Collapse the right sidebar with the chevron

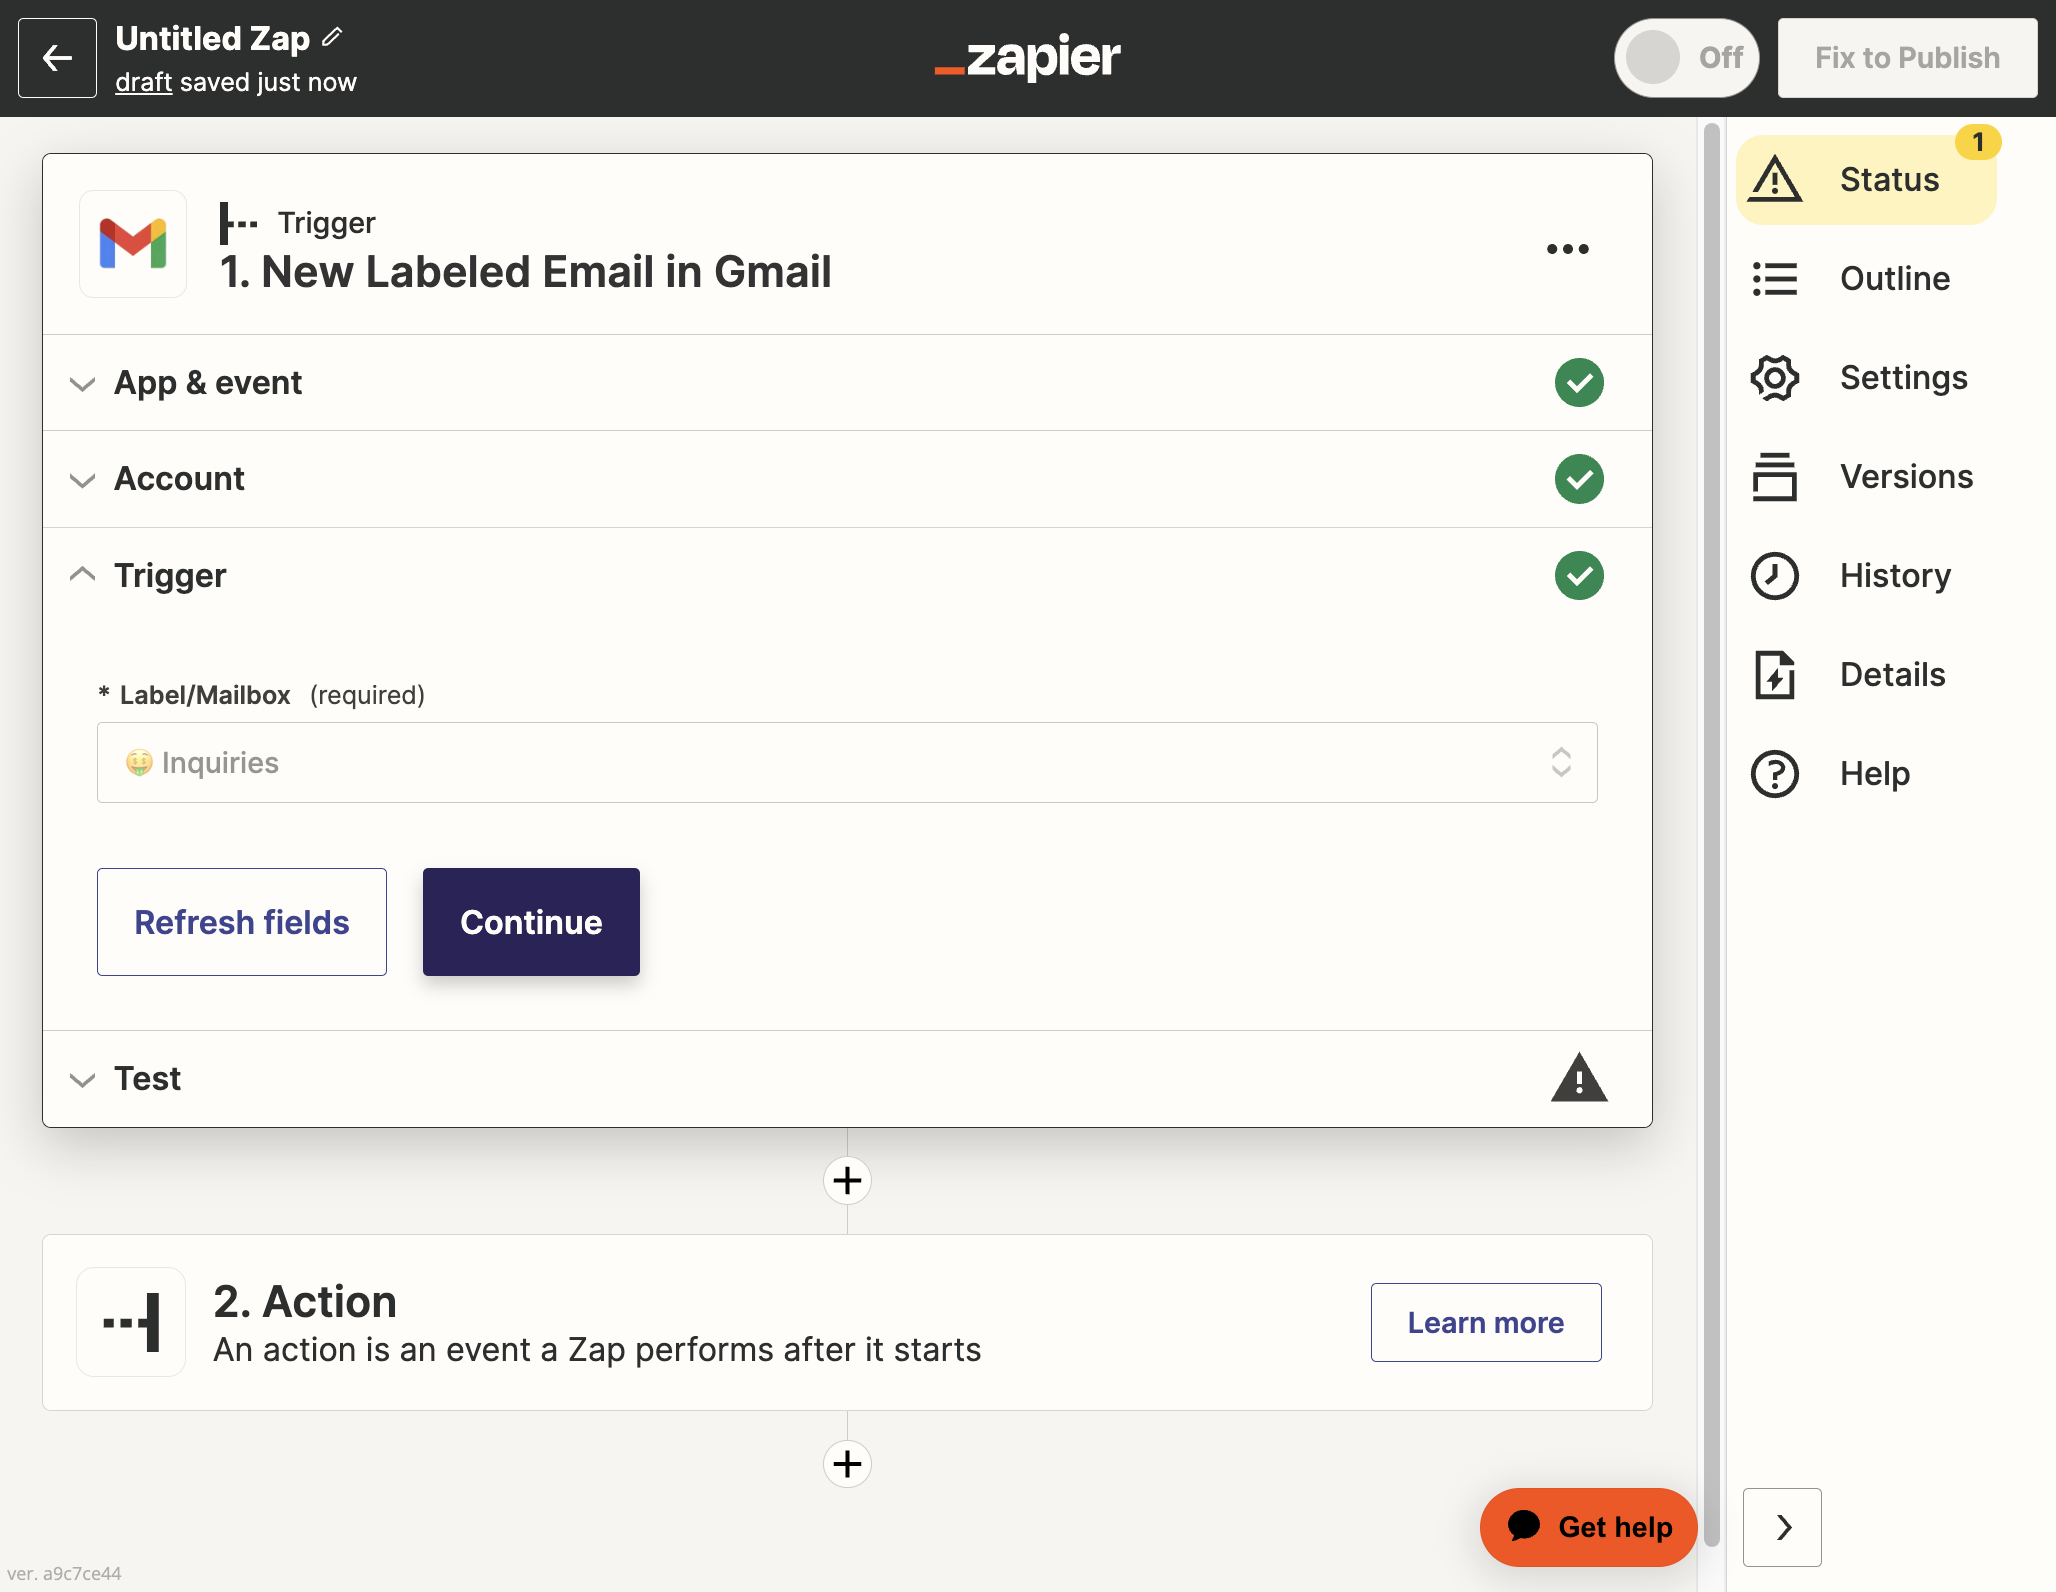point(1782,1527)
